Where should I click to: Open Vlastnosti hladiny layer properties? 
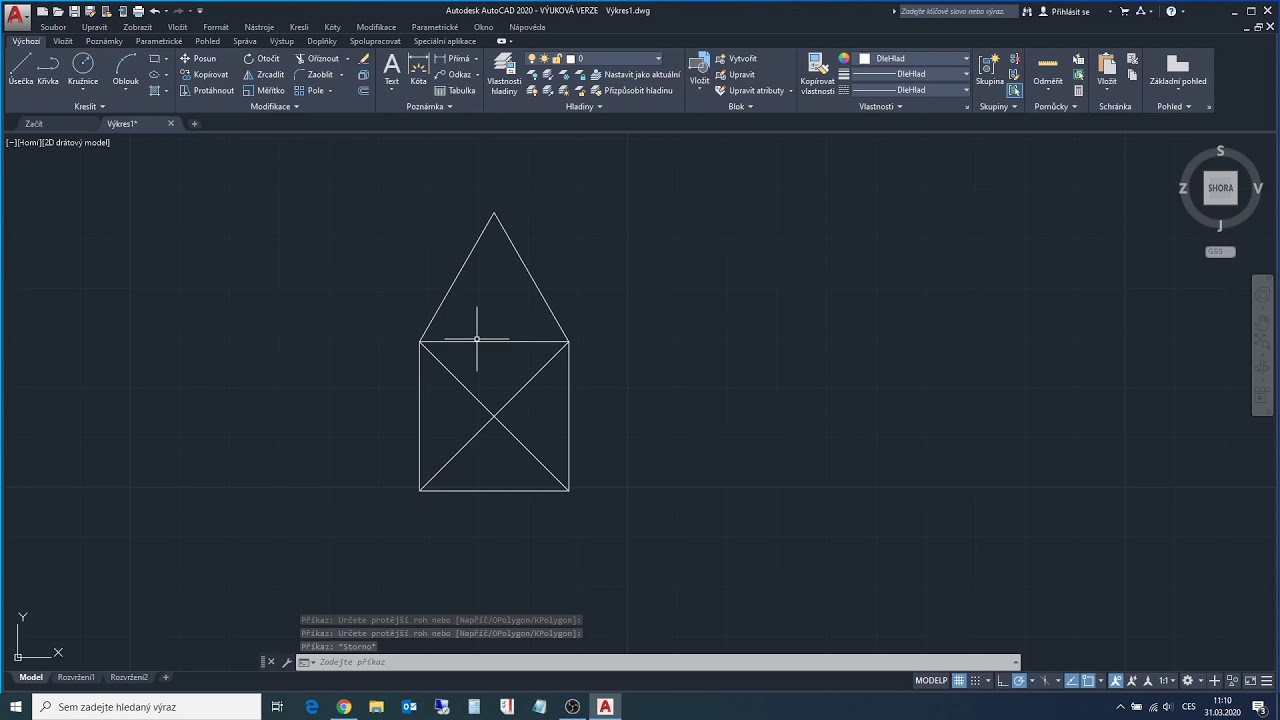pyautogui.click(x=504, y=74)
